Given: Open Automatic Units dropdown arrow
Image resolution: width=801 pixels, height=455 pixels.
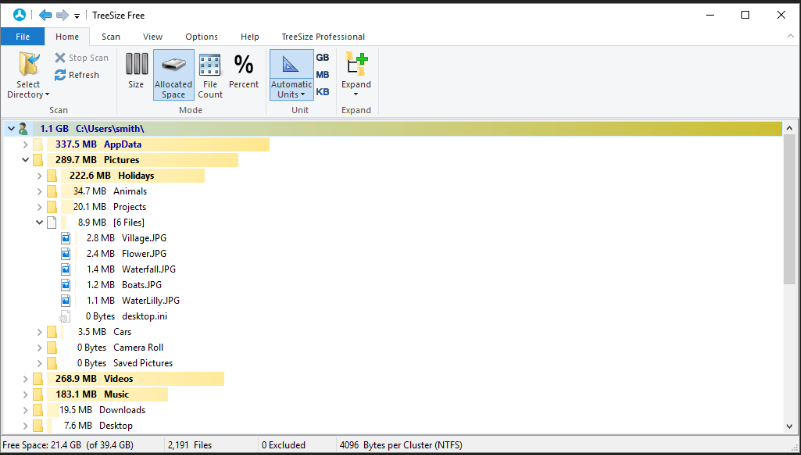Looking at the screenshot, I should click(x=302, y=95).
